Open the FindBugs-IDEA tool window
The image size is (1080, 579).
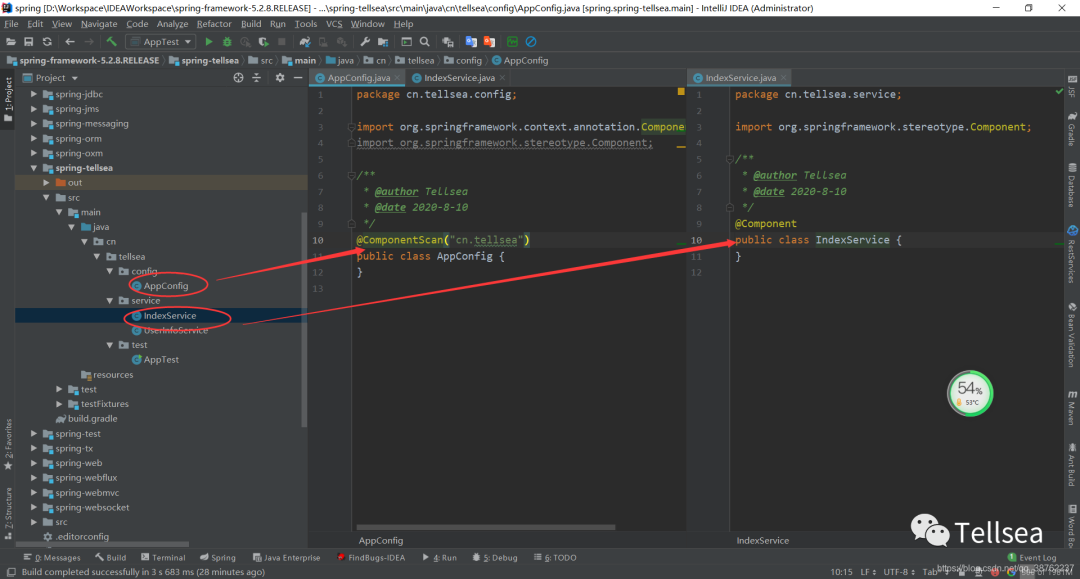(371, 558)
